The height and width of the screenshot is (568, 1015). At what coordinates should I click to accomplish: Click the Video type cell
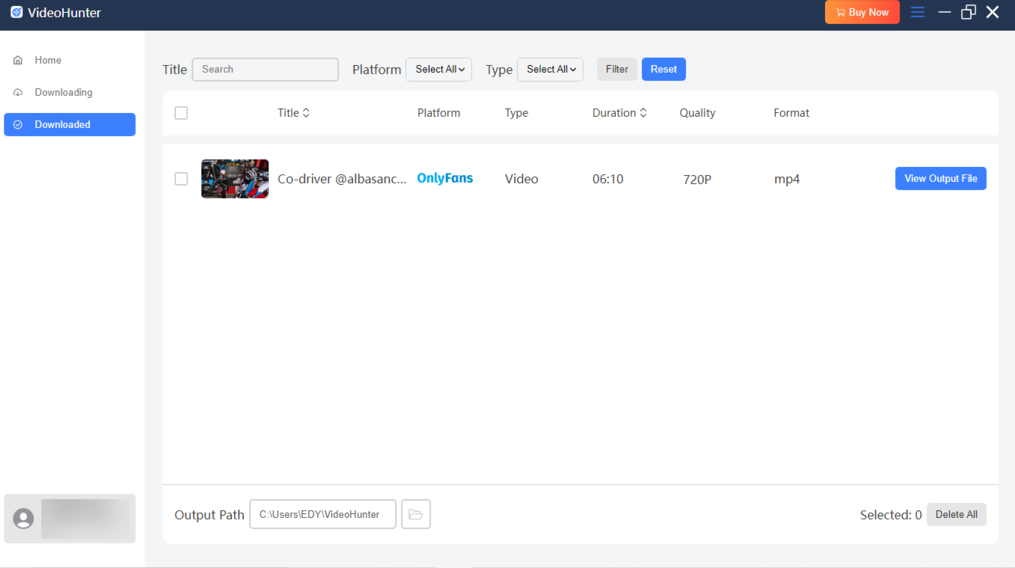pos(521,179)
